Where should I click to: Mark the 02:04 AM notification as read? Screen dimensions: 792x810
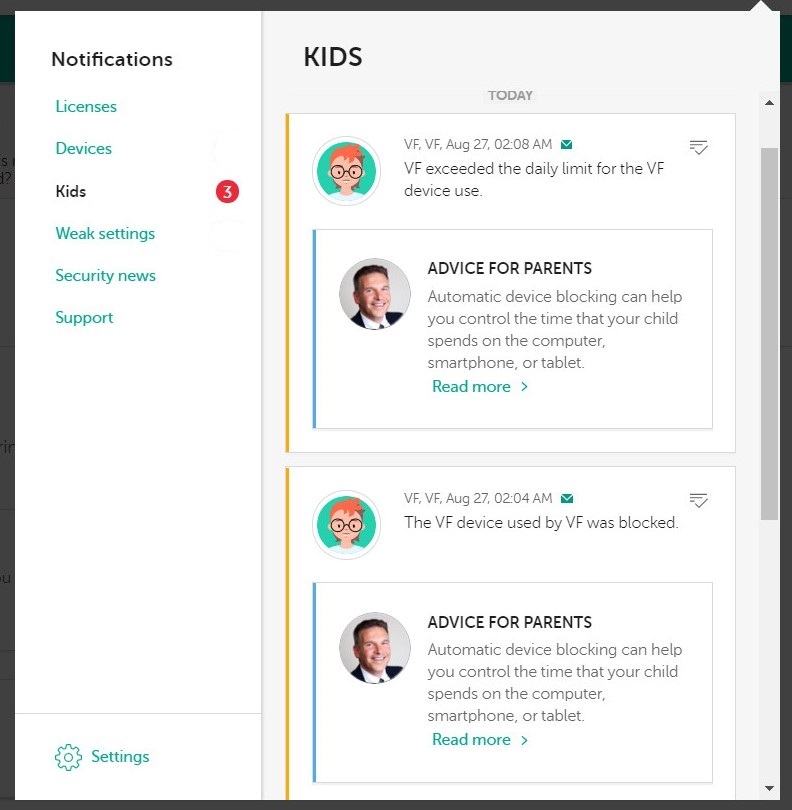(698, 500)
